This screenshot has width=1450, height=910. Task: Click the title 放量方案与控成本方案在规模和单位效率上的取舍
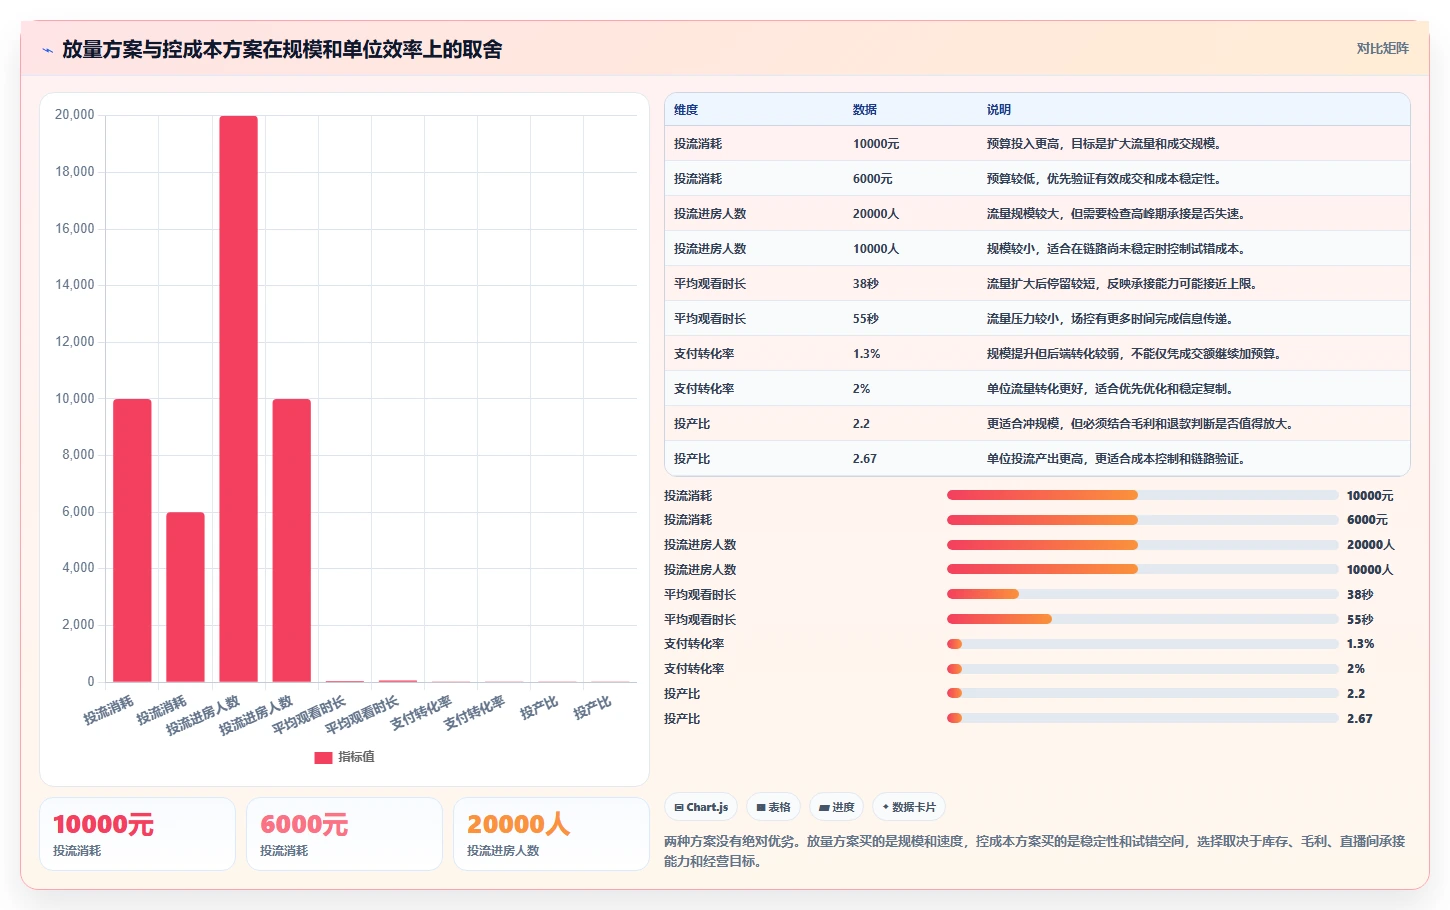[x=282, y=50]
